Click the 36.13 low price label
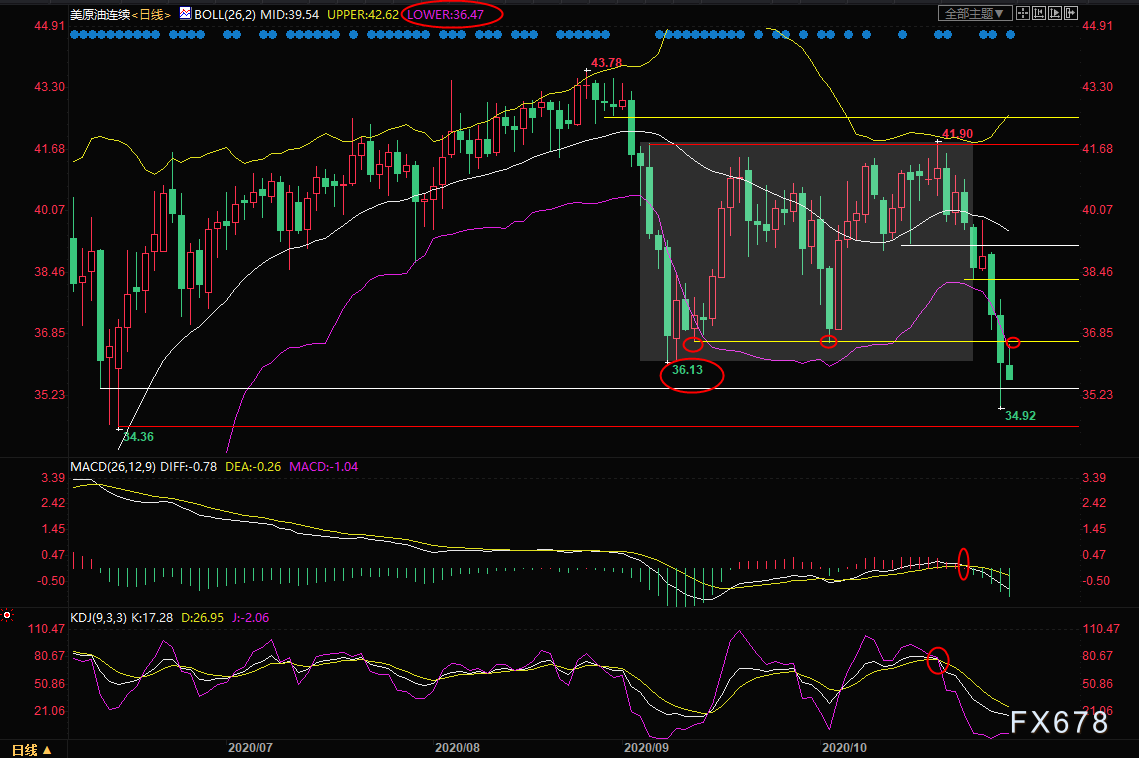1139x758 pixels. click(687, 370)
